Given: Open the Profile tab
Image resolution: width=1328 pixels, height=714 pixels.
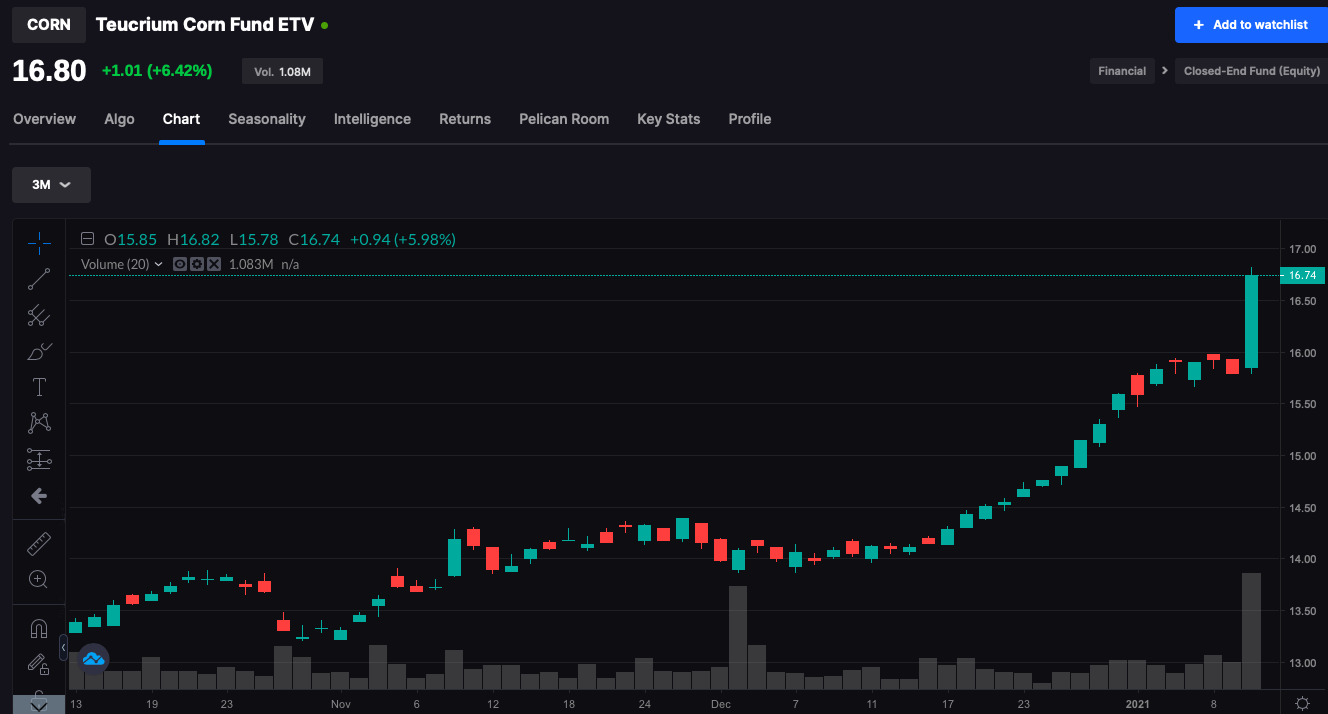Looking at the screenshot, I should (750, 119).
